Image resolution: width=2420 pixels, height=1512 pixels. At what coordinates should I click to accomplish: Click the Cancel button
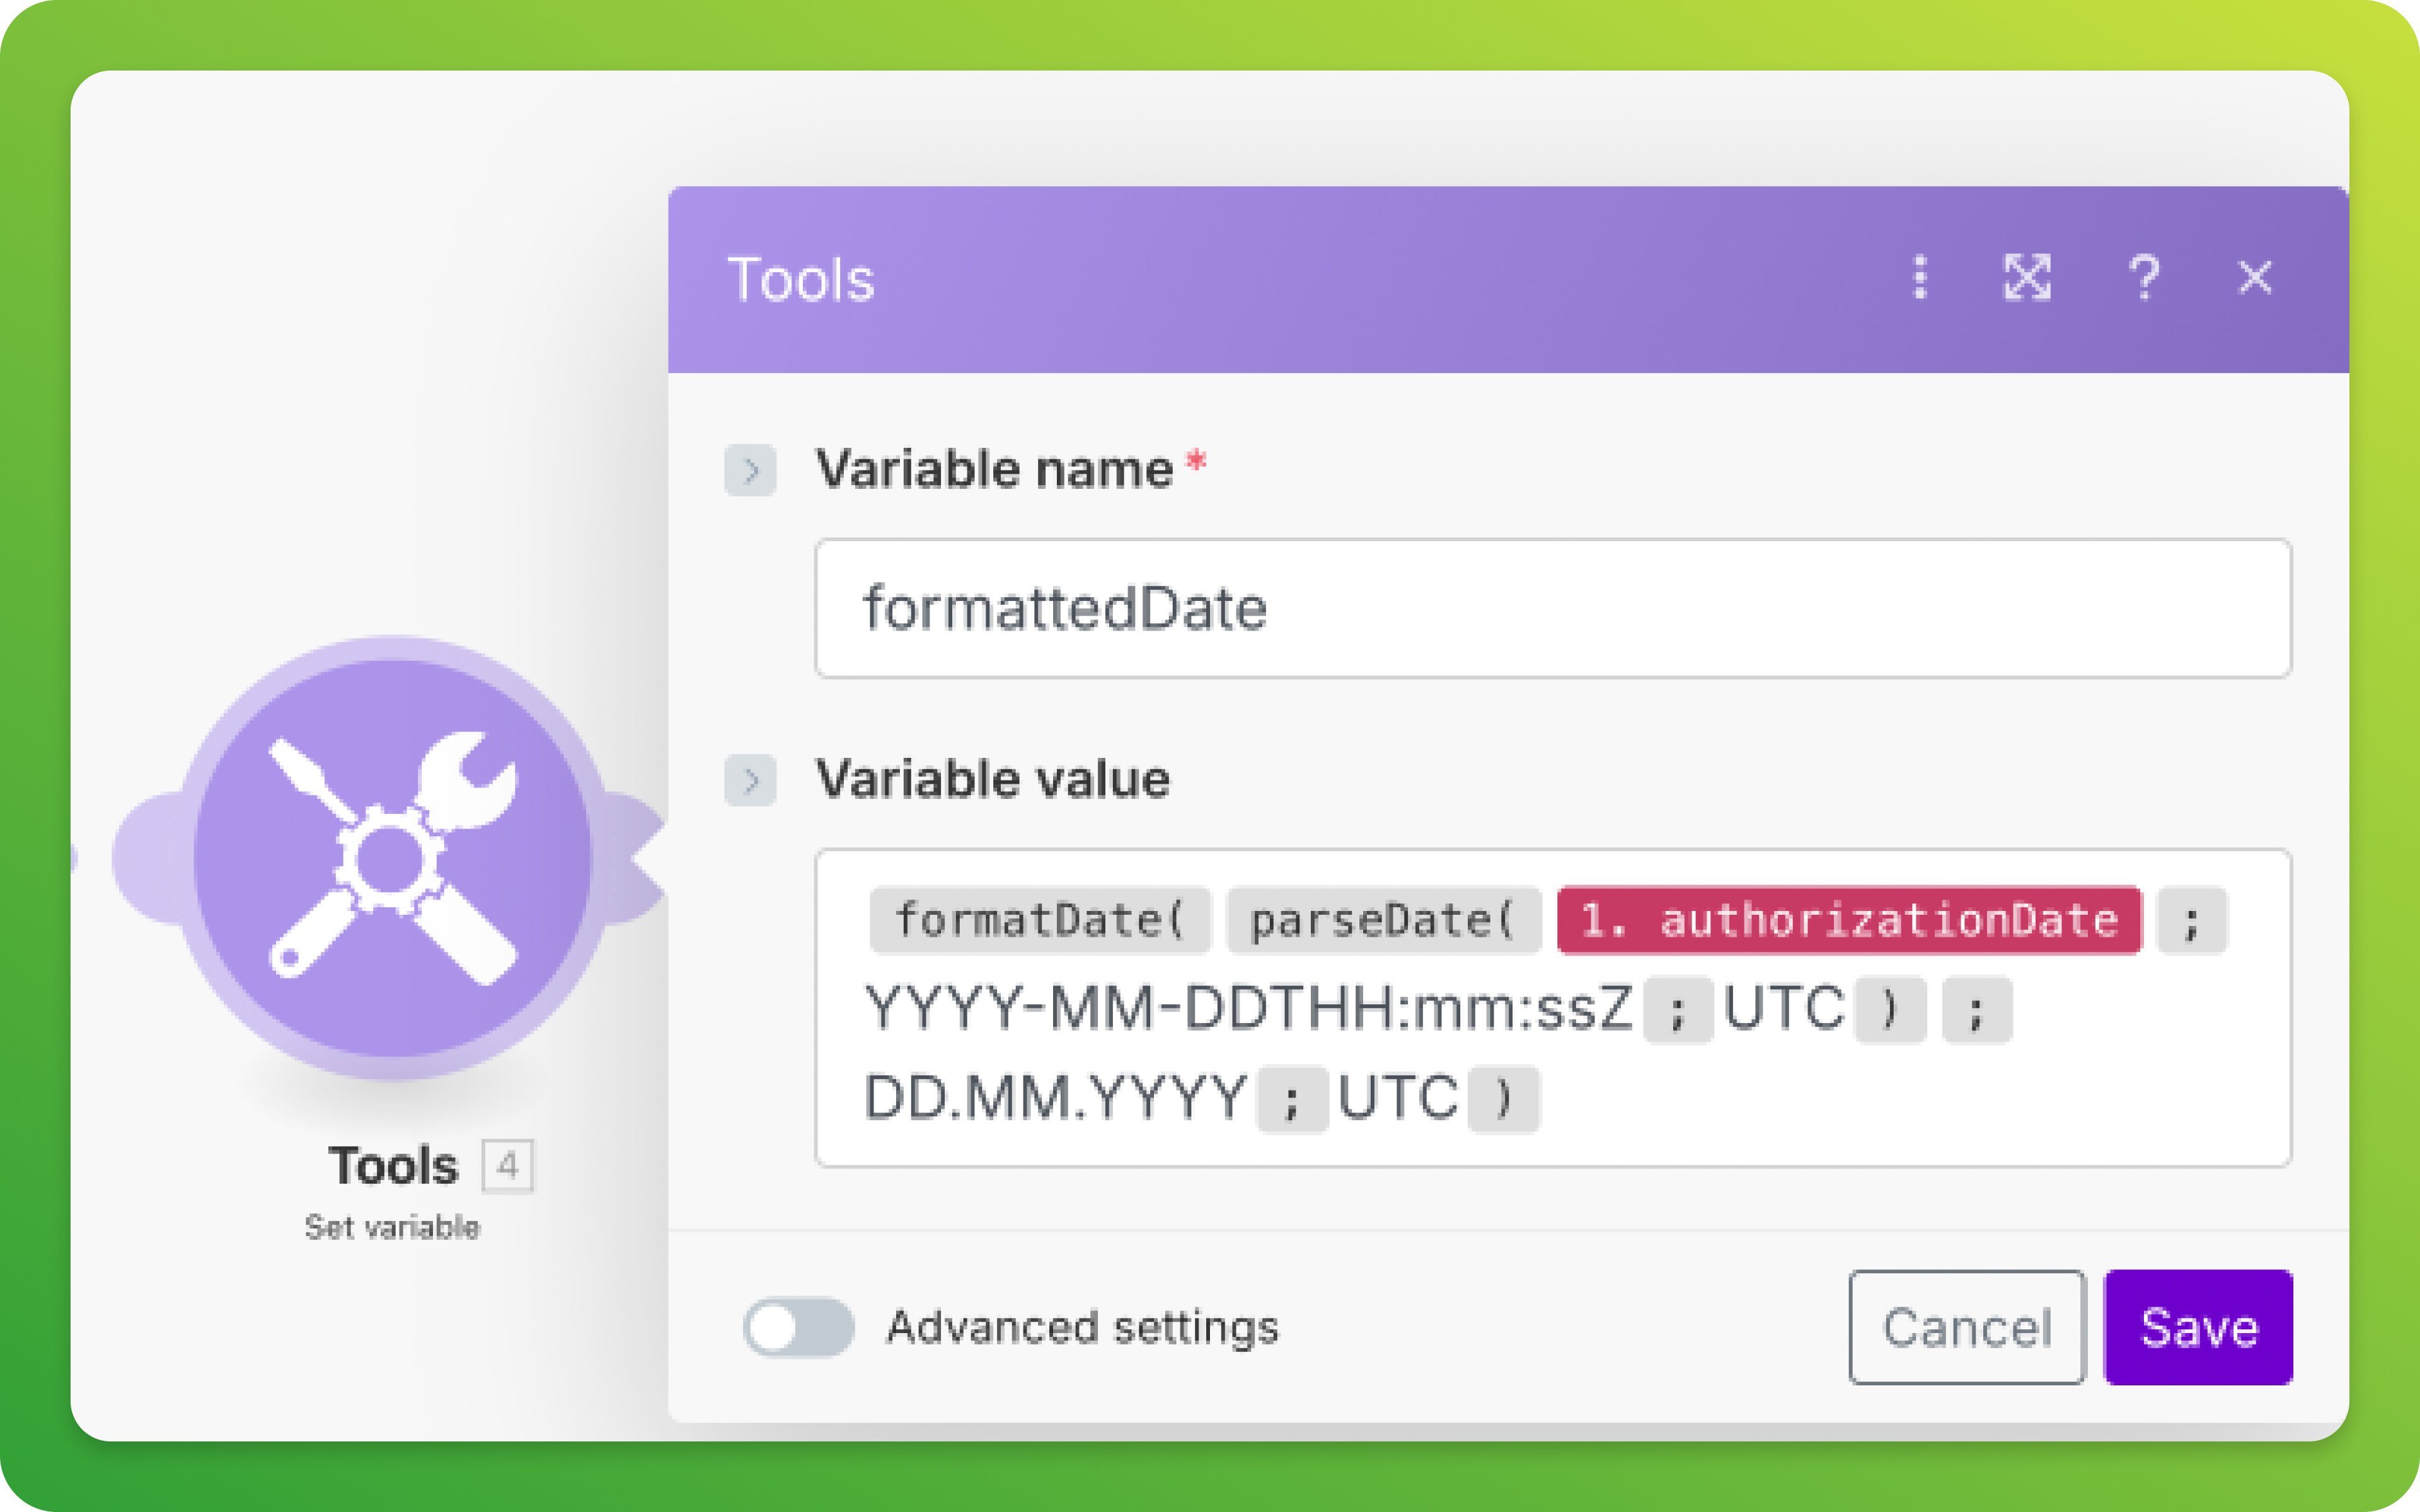pos(1966,1327)
